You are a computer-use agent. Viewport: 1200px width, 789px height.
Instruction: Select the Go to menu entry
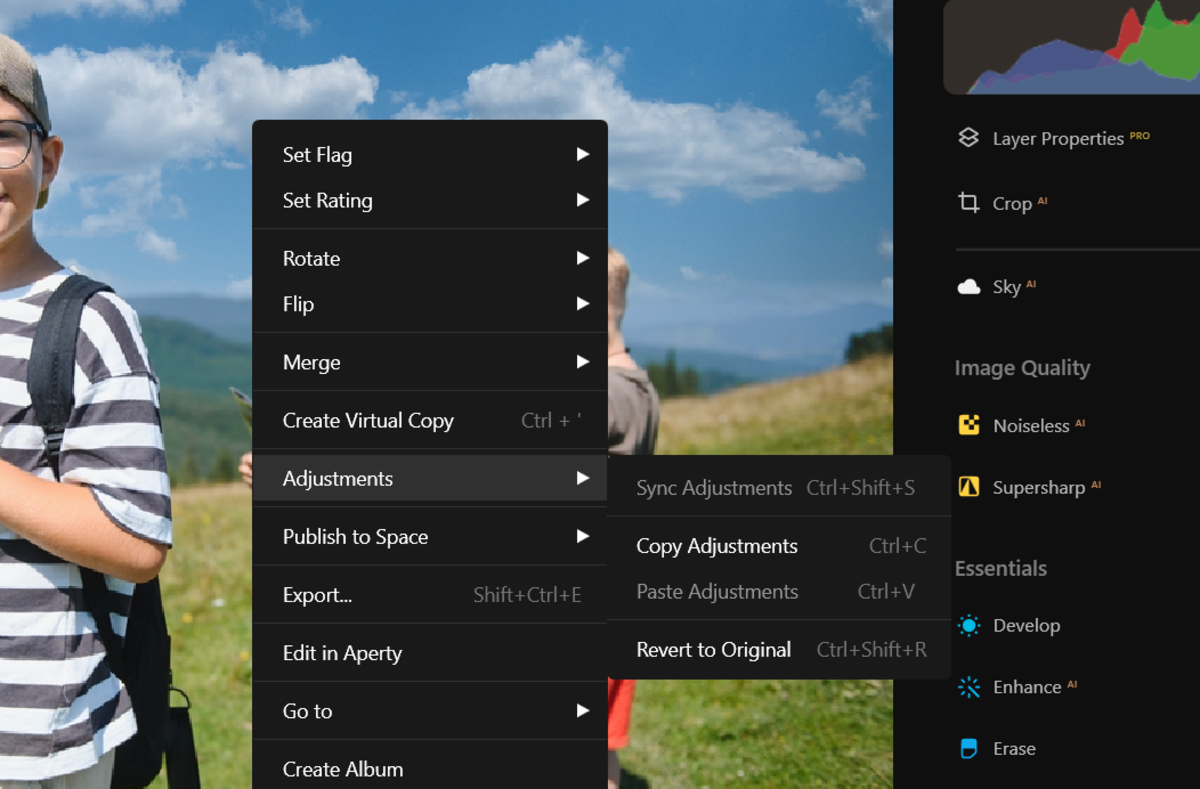coord(430,711)
